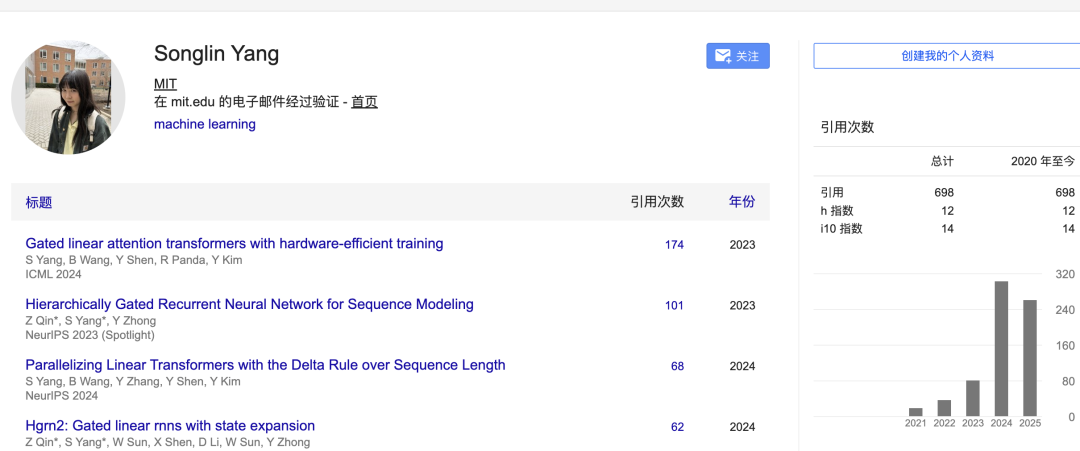1080x451 pixels.
Task: View the 174 citations list
Action: pyautogui.click(x=674, y=244)
